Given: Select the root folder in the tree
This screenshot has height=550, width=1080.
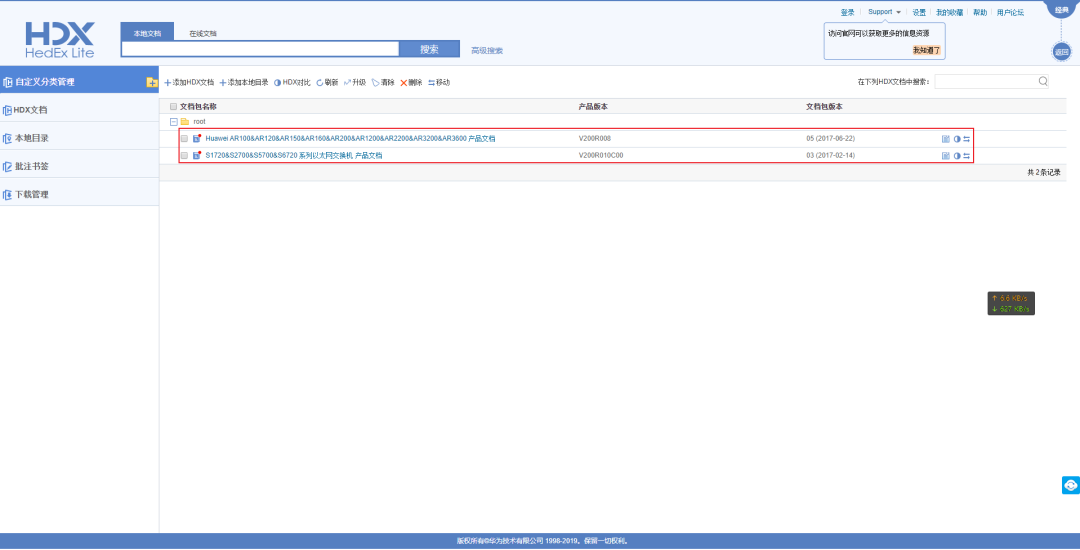Looking at the screenshot, I should click(199, 122).
